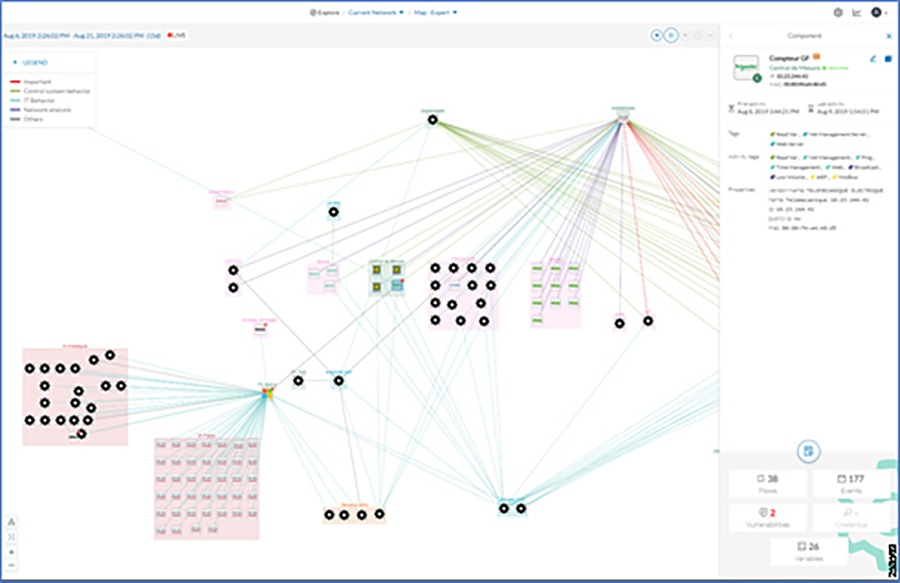Click the red Important legend swatch

click(x=15, y=82)
